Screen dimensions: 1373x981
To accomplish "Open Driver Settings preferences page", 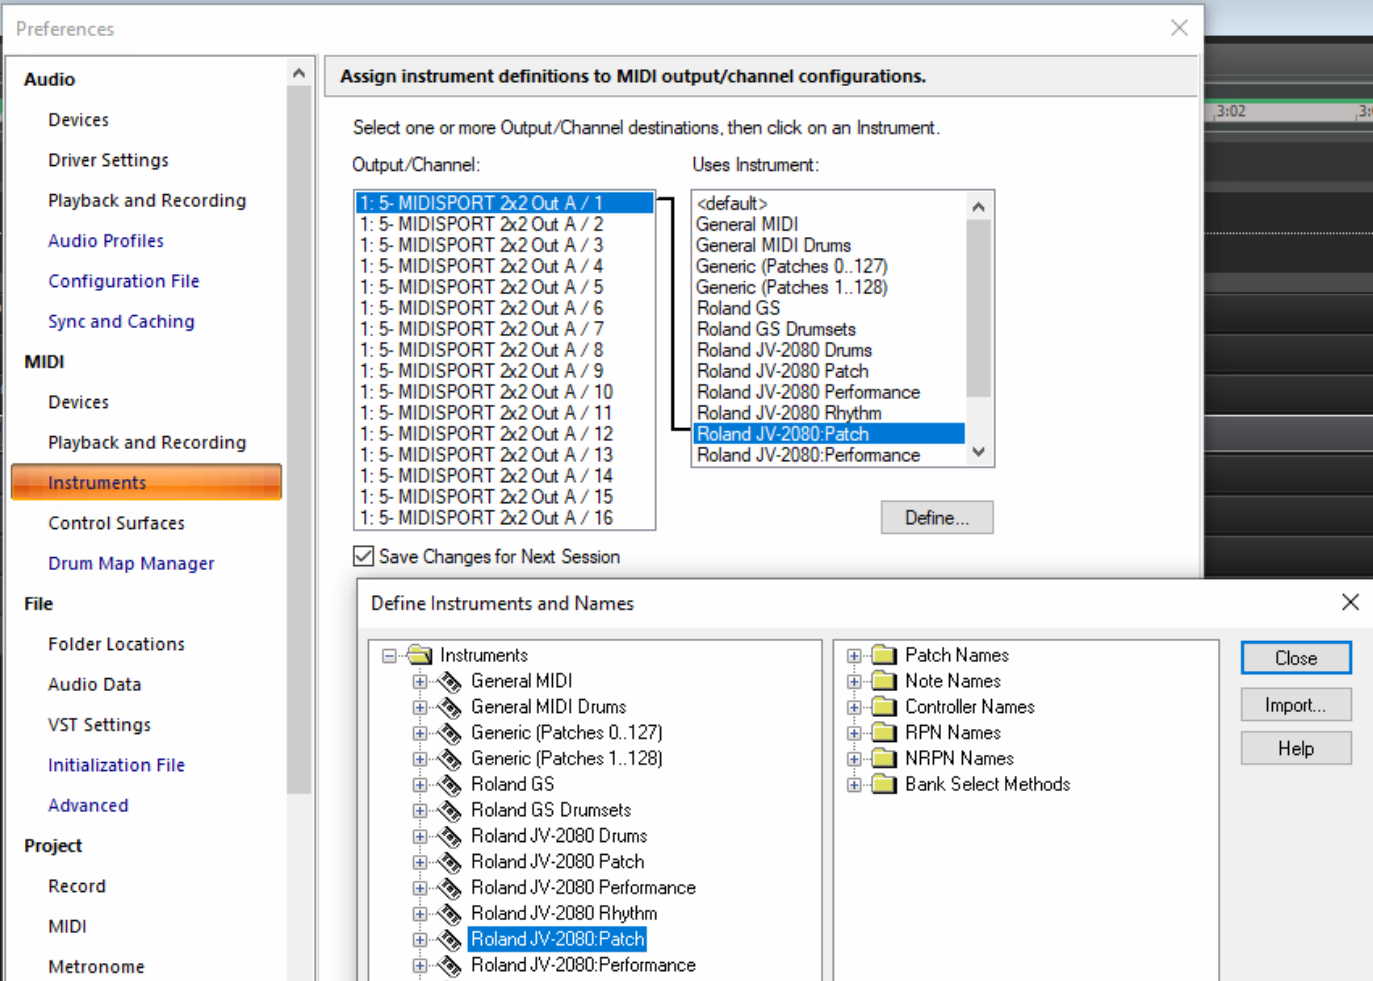I will tap(108, 160).
